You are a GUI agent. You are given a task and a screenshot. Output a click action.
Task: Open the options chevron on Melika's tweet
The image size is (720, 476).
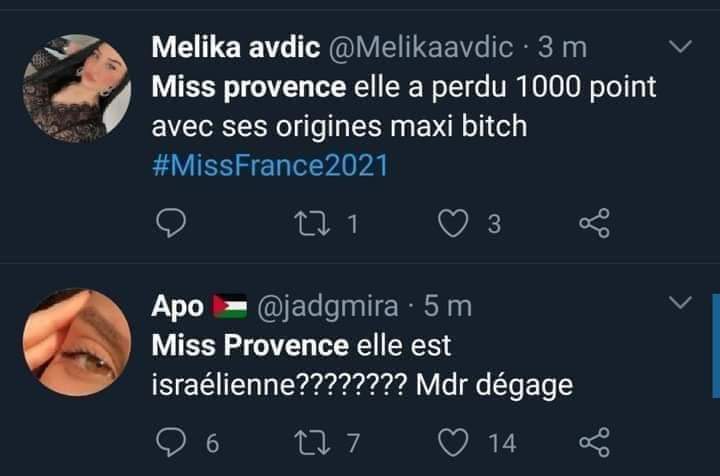[680, 47]
